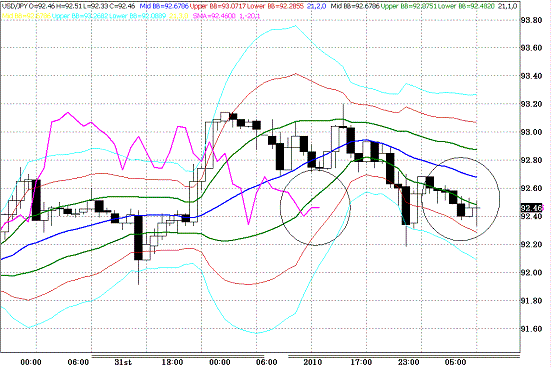Click the cyan Upper BB=93.2682 legend entry
This screenshot has height=368, width=551.
pyautogui.click(x=80, y=15)
